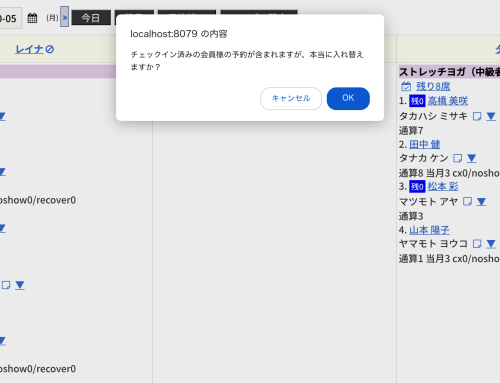
Task: Open member 田中 健 profile link
Action: [x=425, y=144]
